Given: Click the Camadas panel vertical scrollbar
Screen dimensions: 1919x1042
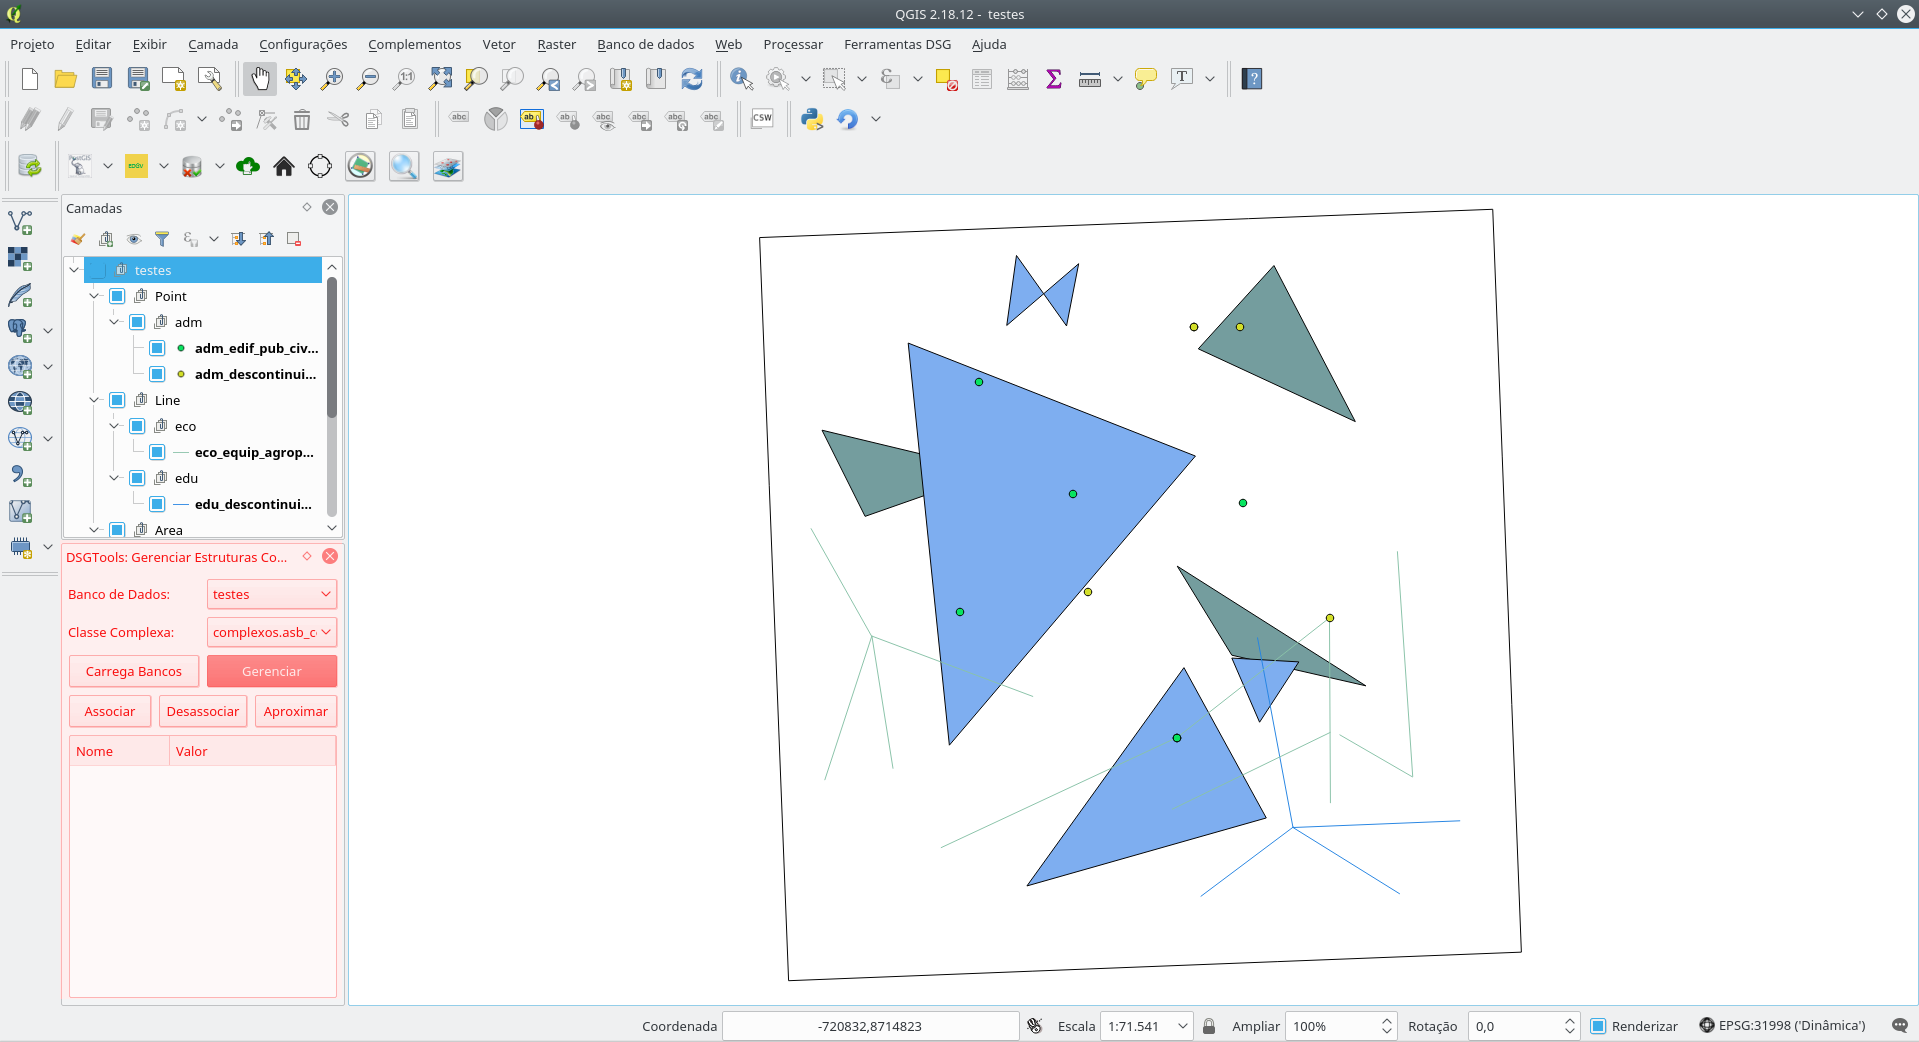Looking at the screenshot, I should [x=332, y=349].
